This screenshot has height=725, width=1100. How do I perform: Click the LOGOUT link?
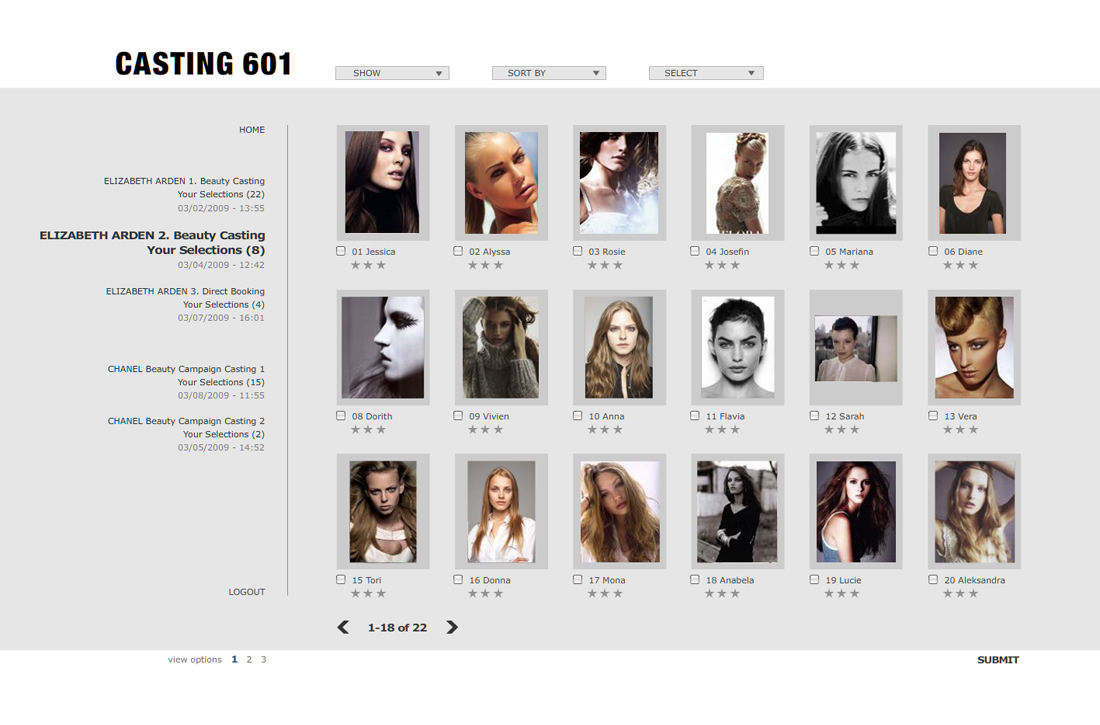click(x=247, y=592)
